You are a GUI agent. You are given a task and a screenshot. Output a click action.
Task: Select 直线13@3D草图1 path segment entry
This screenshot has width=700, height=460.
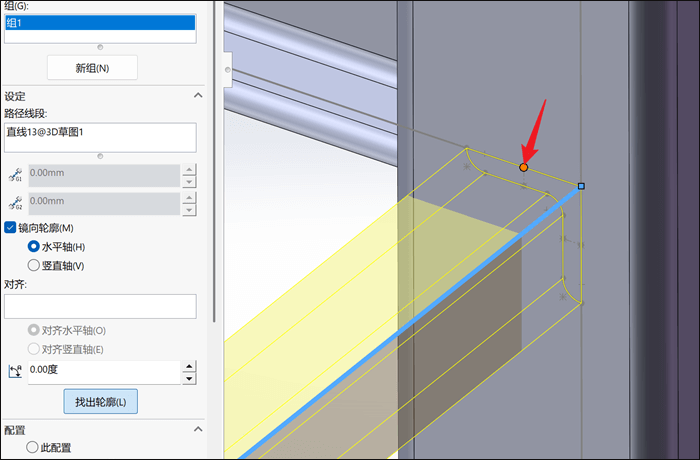pyautogui.click(x=100, y=132)
